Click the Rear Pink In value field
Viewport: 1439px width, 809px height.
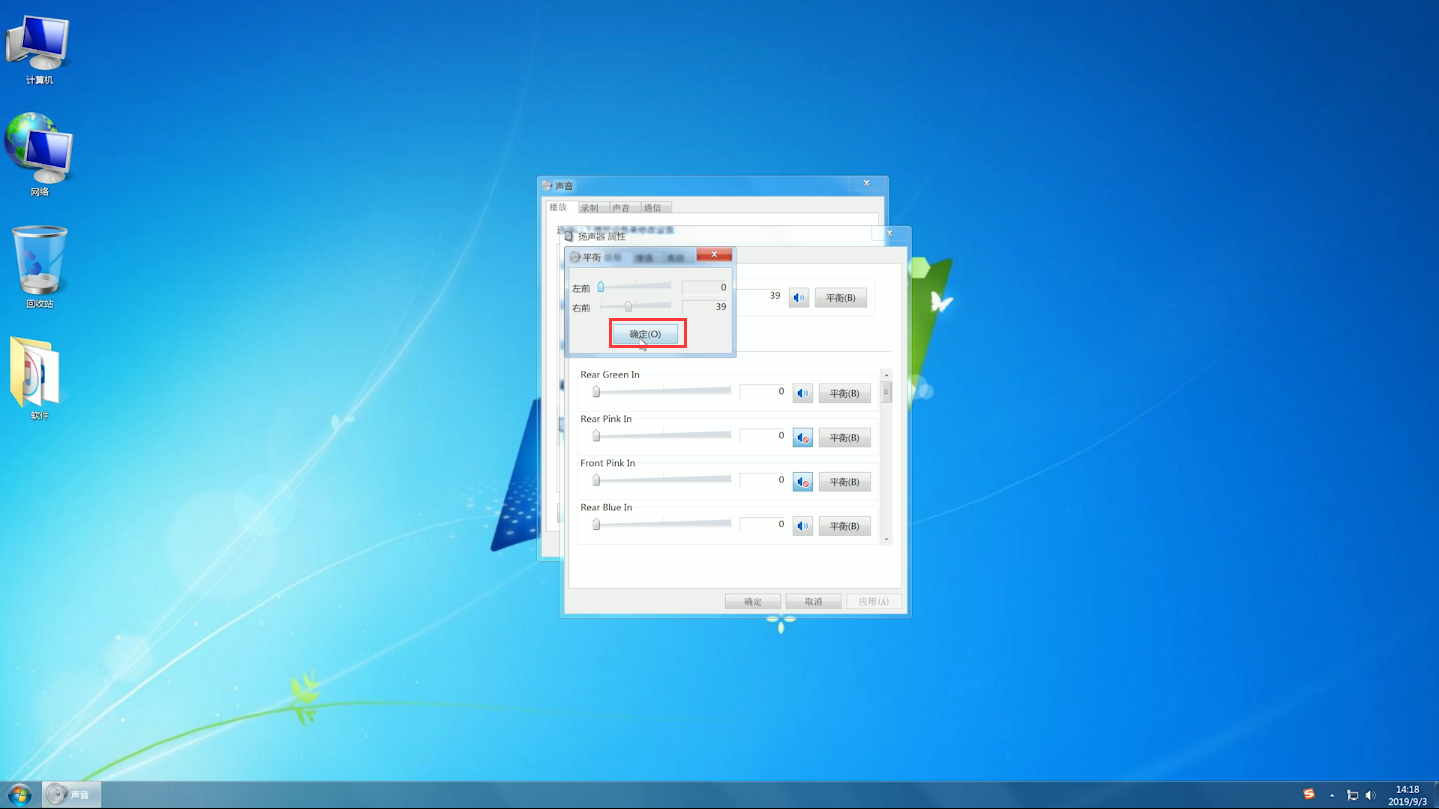pyautogui.click(x=763, y=436)
